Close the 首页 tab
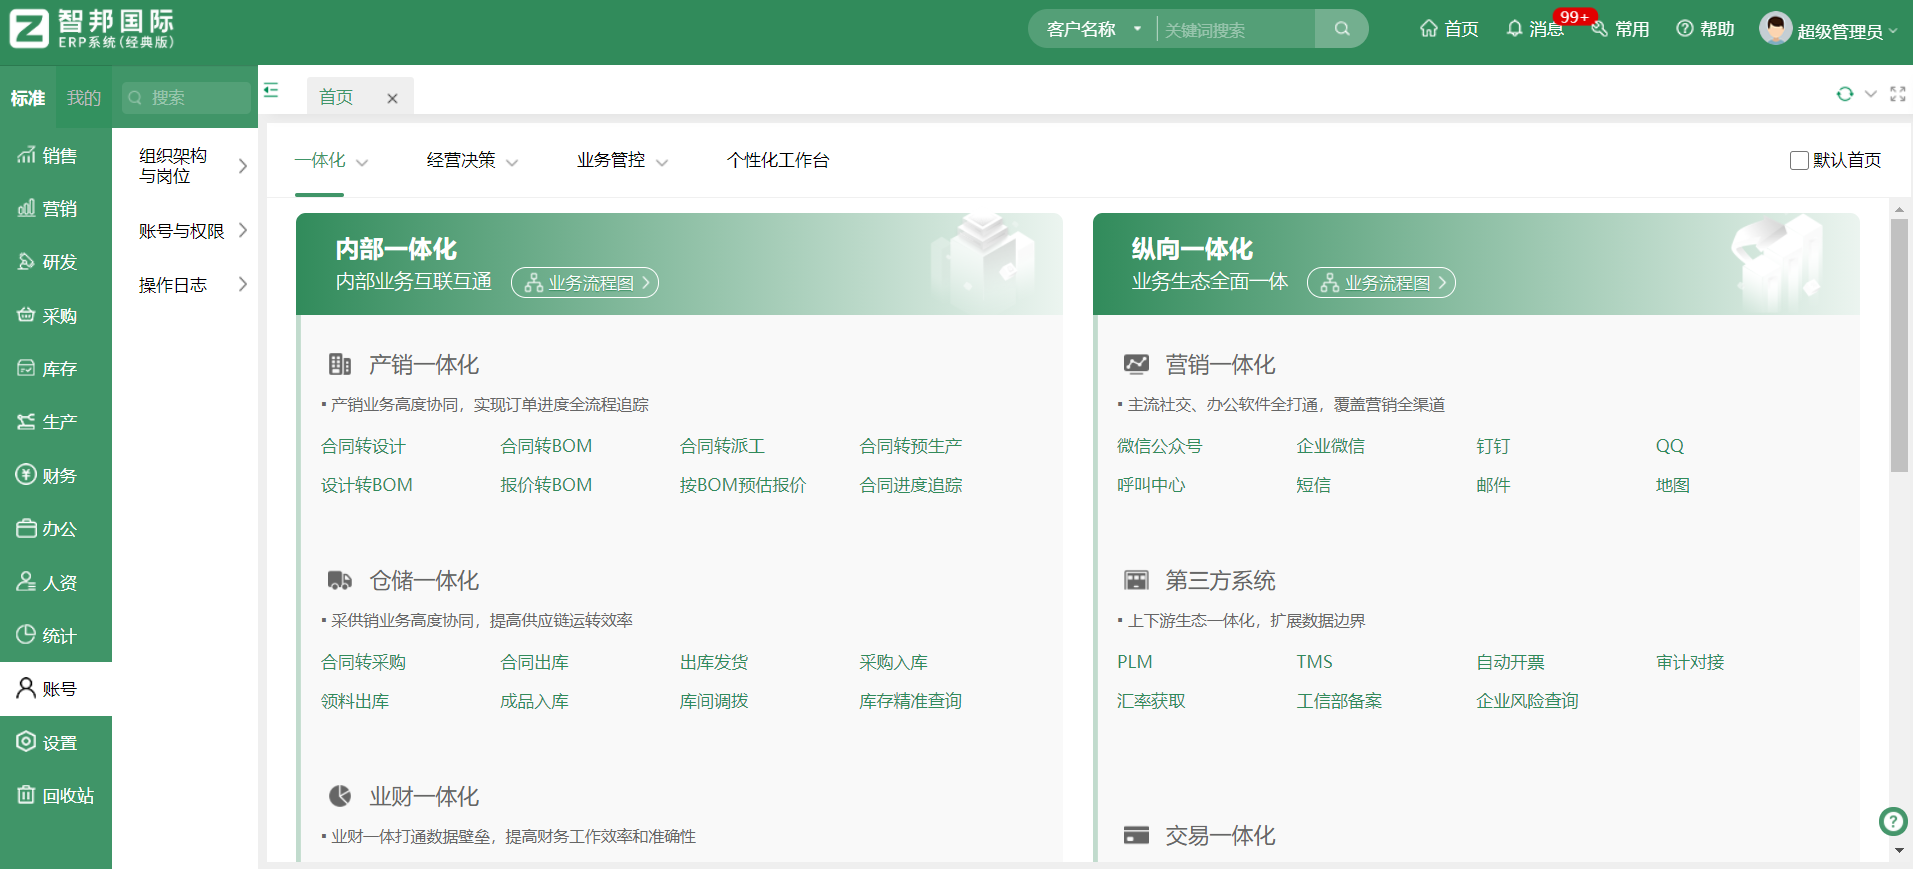The width and height of the screenshot is (1913, 869). (x=392, y=98)
